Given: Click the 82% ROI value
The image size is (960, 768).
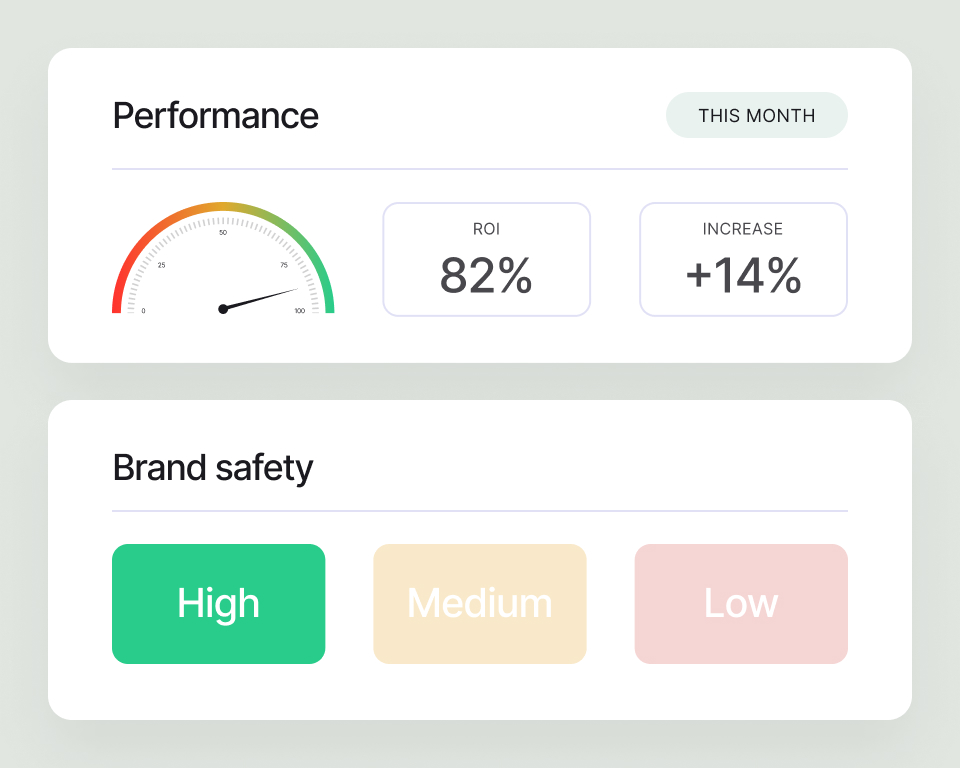Looking at the screenshot, I should pyautogui.click(x=486, y=276).
